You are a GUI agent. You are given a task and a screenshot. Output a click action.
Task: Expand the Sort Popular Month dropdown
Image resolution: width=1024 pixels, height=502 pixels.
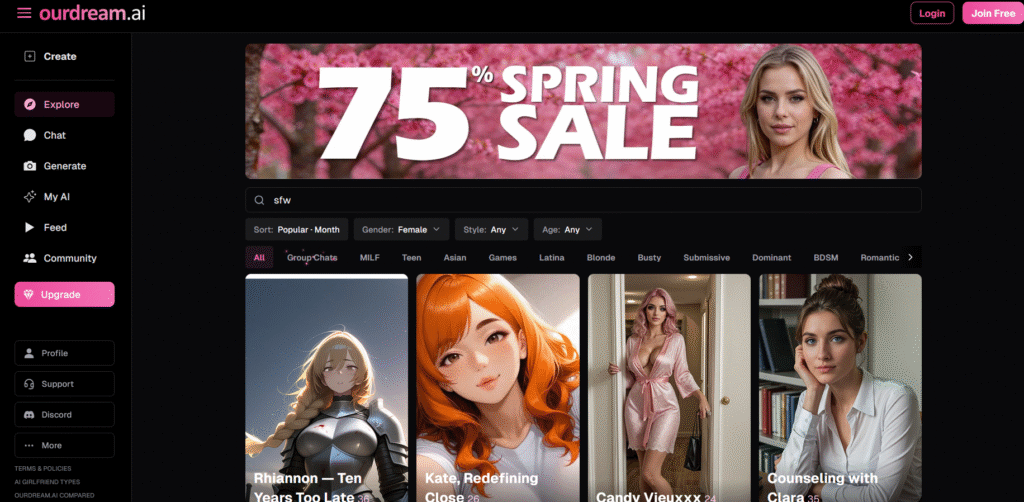coord(297,230)
